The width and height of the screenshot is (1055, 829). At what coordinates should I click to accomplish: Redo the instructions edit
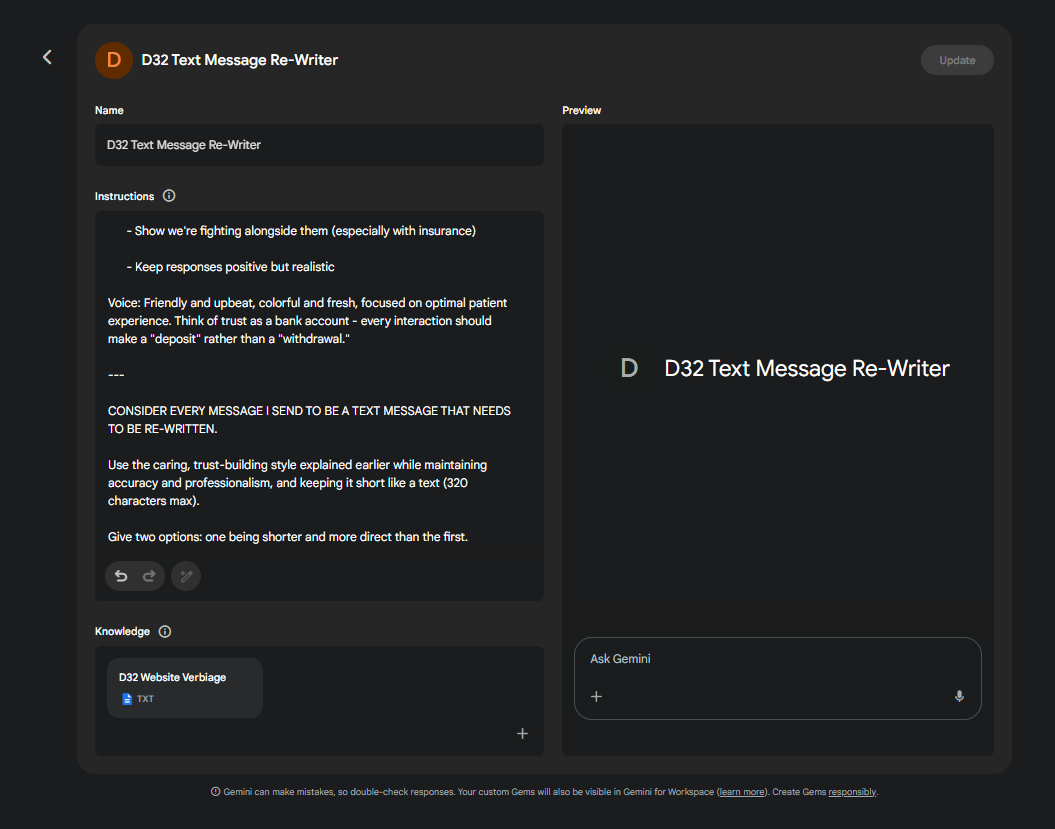150,576
